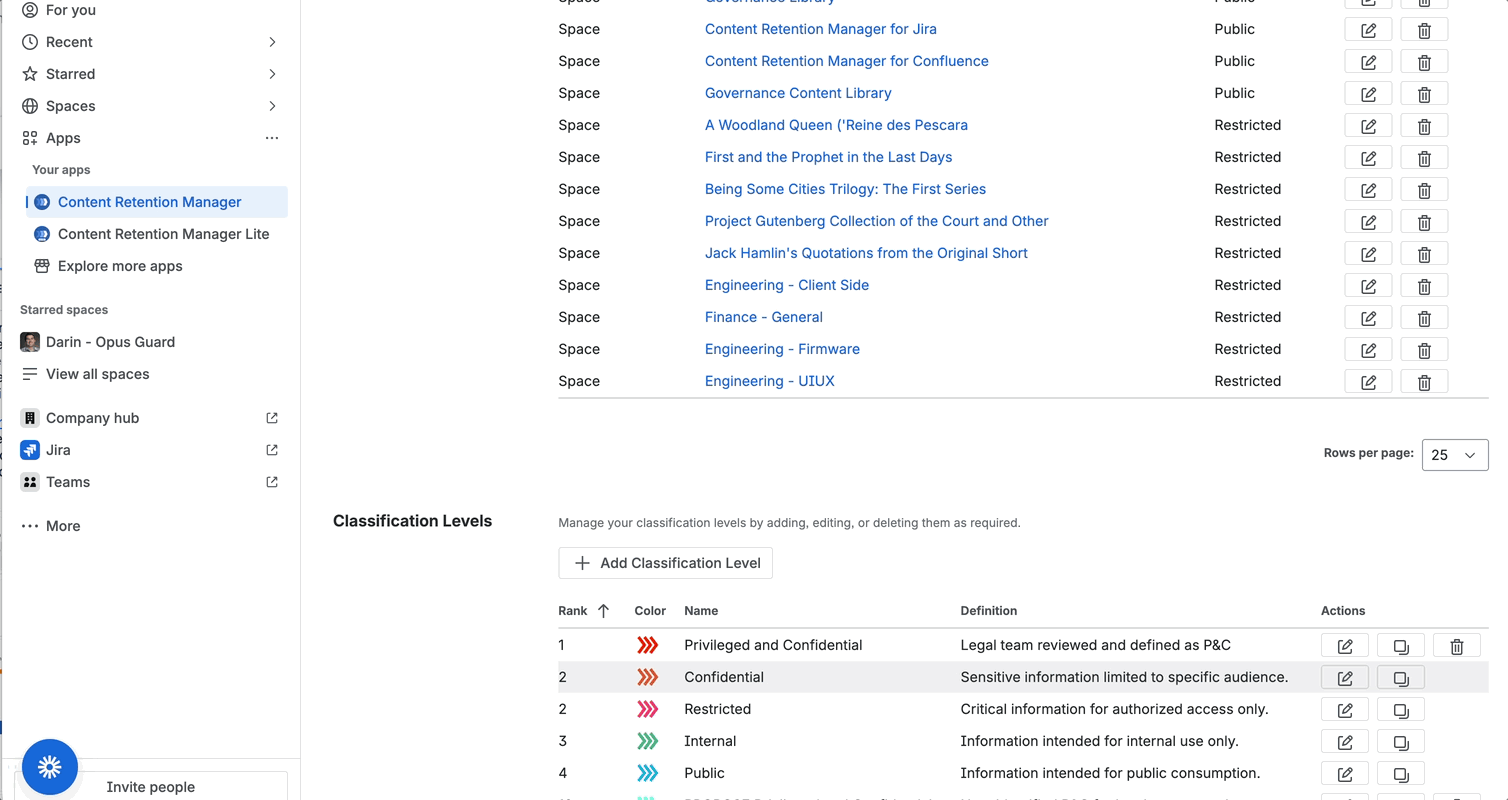Open the First and the Prophet space link

828,157
